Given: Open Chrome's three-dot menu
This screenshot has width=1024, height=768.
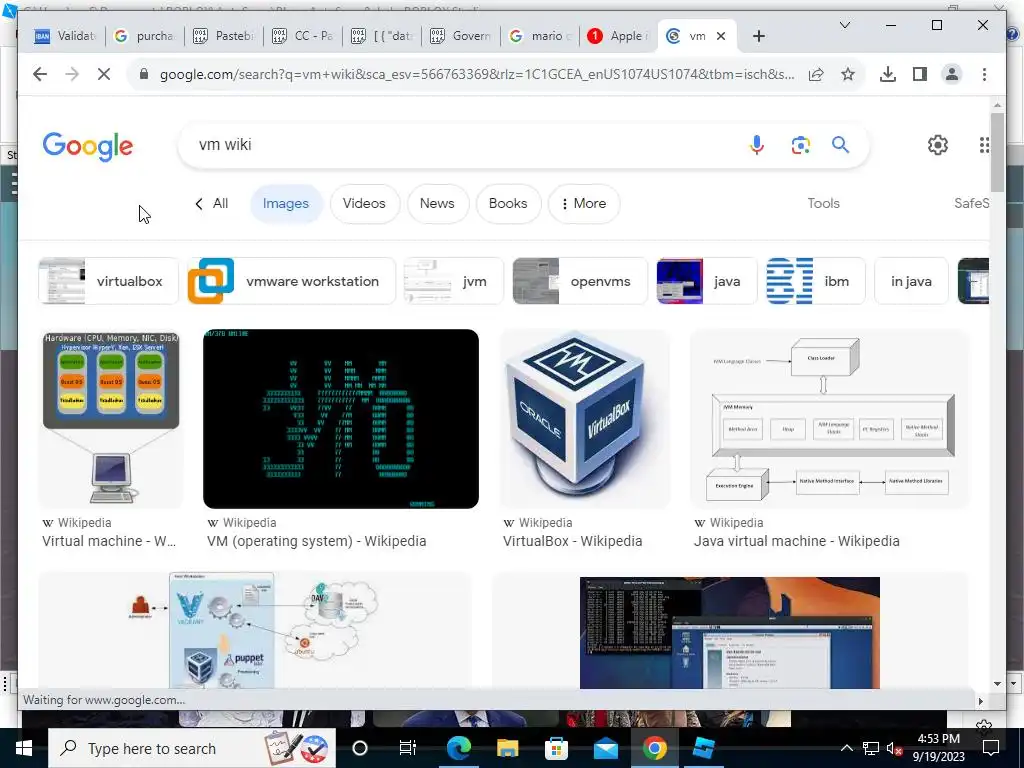Looking at the screenshot, I should (984, 74).
